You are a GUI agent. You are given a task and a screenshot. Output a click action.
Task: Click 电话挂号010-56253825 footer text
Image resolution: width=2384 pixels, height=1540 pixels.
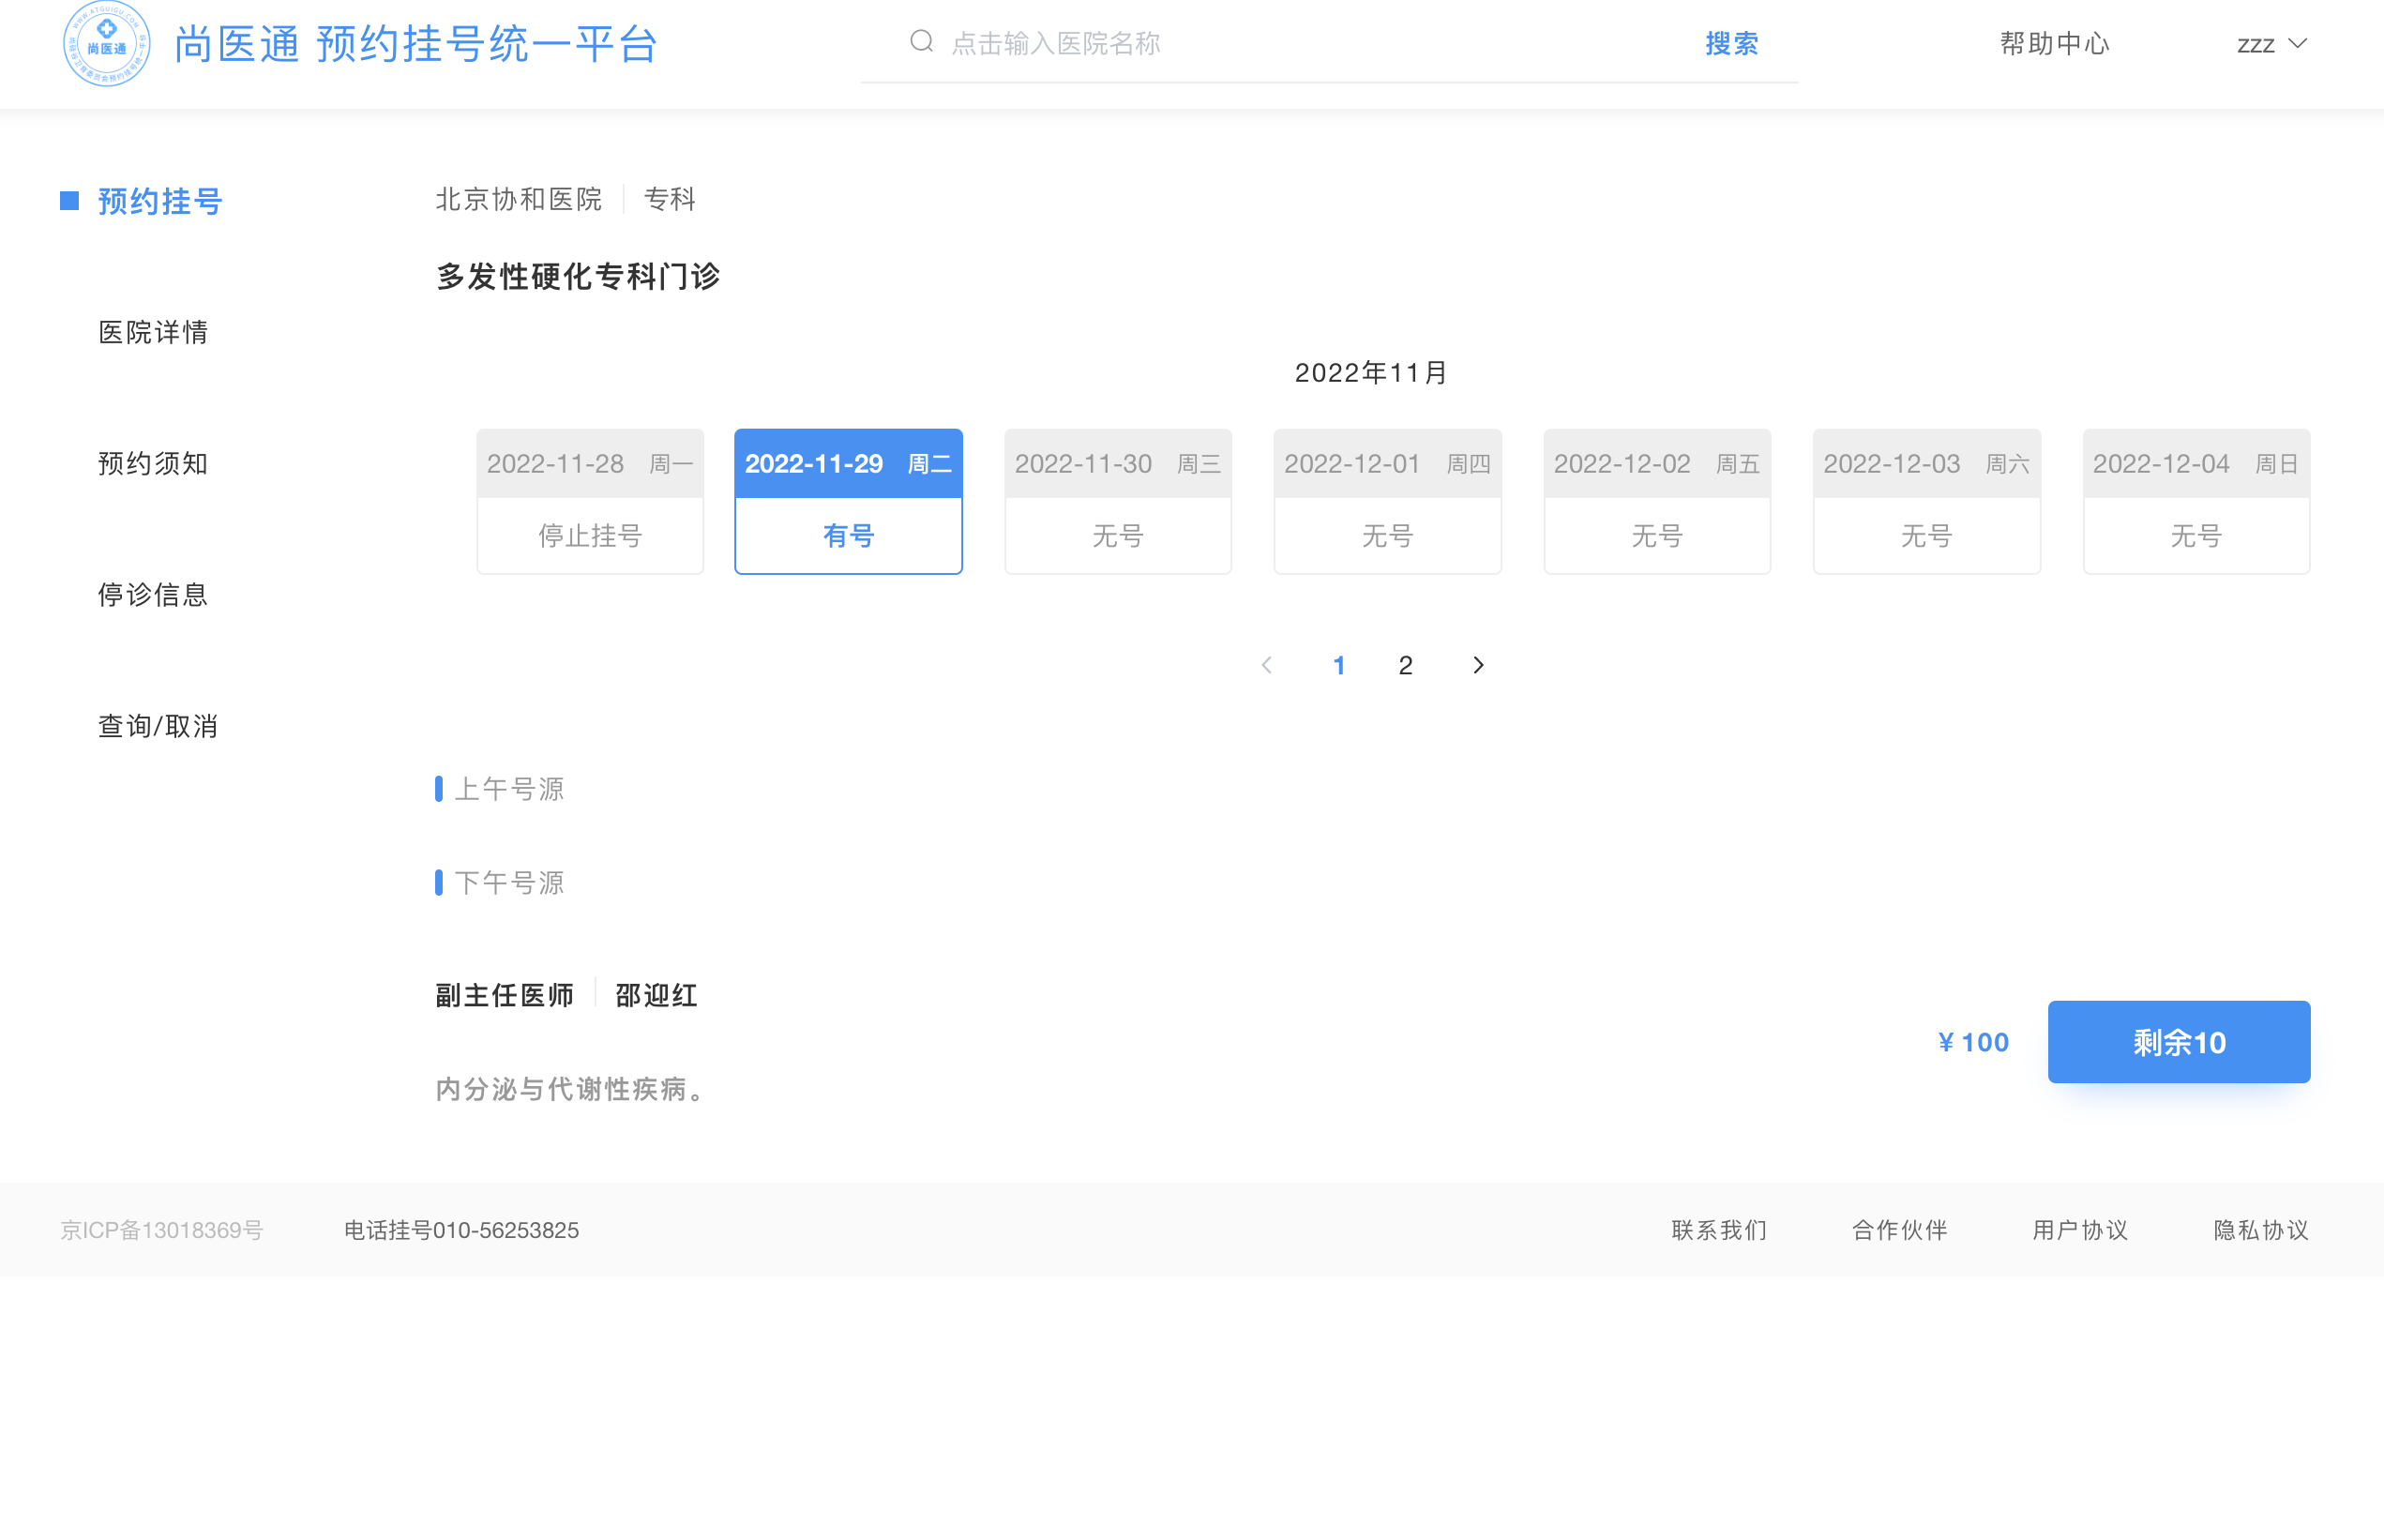click(461, 1230)
